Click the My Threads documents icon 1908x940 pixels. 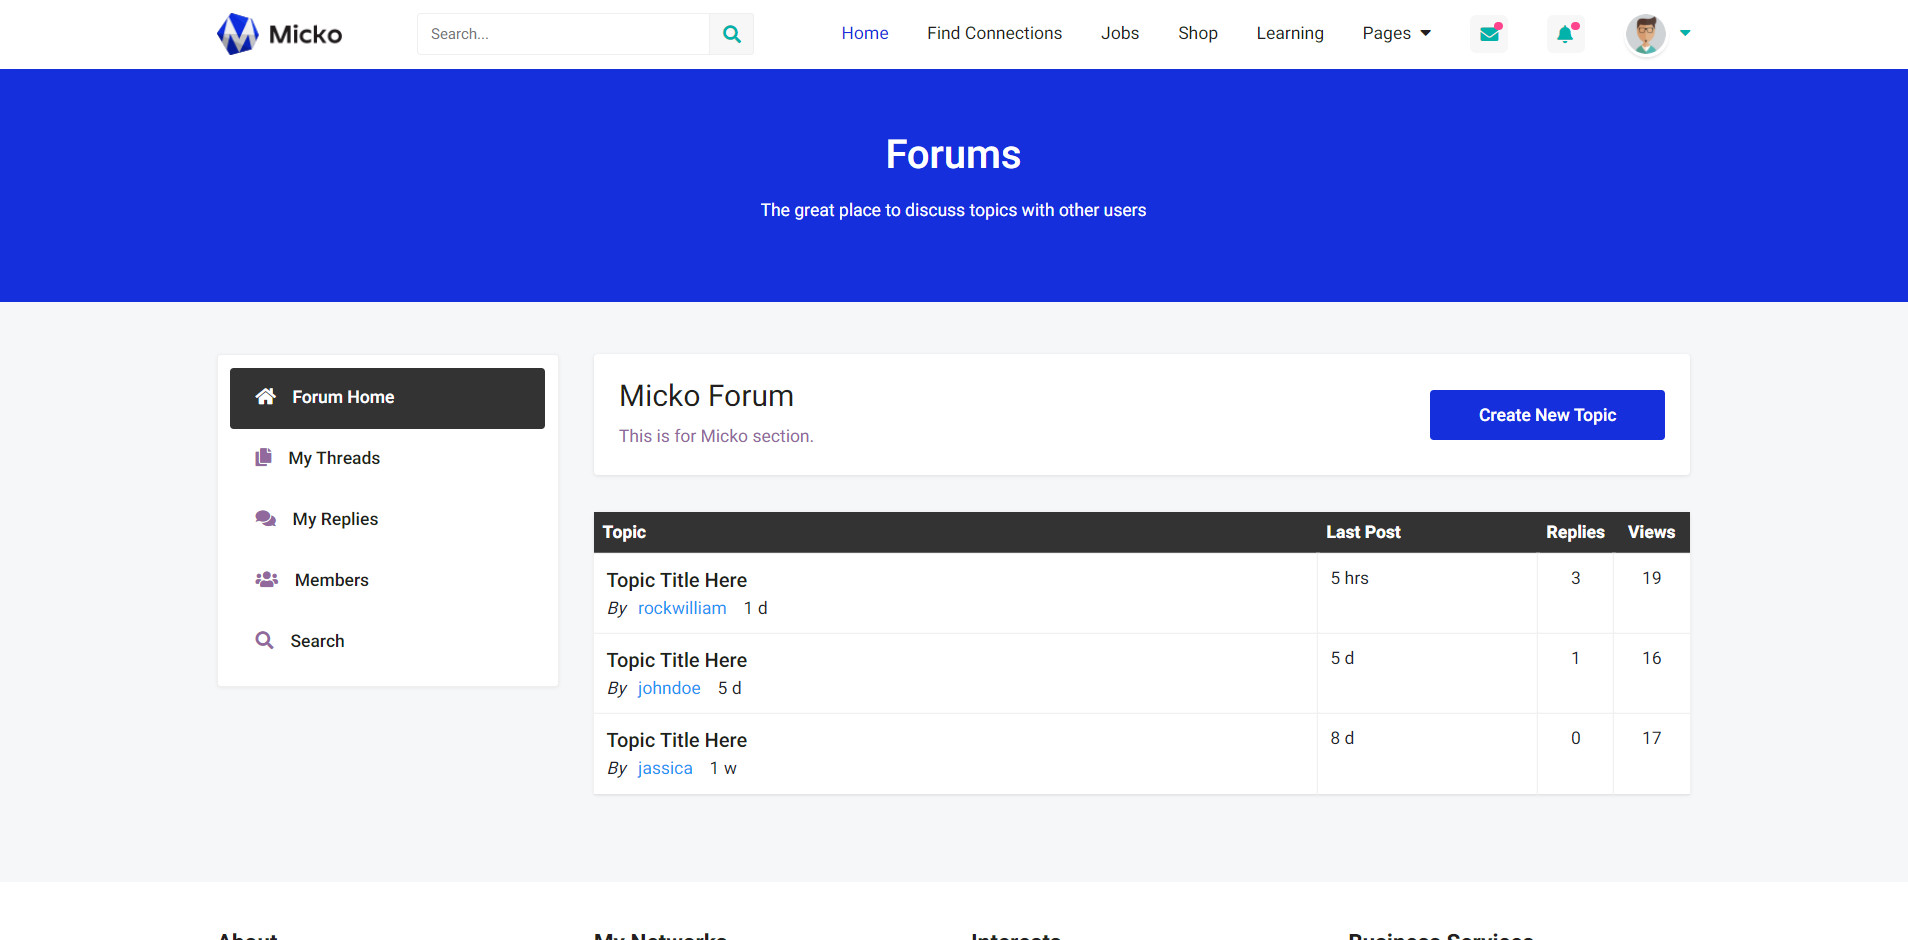(263, 458)
